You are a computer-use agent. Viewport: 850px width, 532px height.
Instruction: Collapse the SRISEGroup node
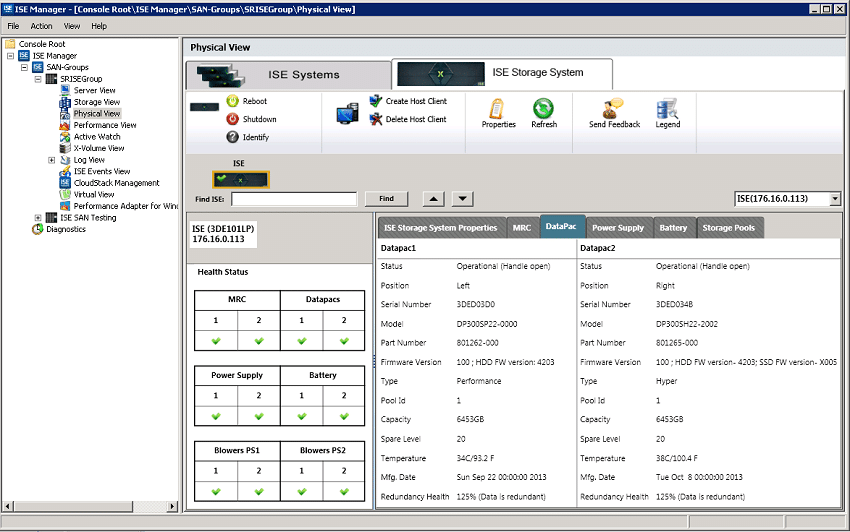(37, 79)
